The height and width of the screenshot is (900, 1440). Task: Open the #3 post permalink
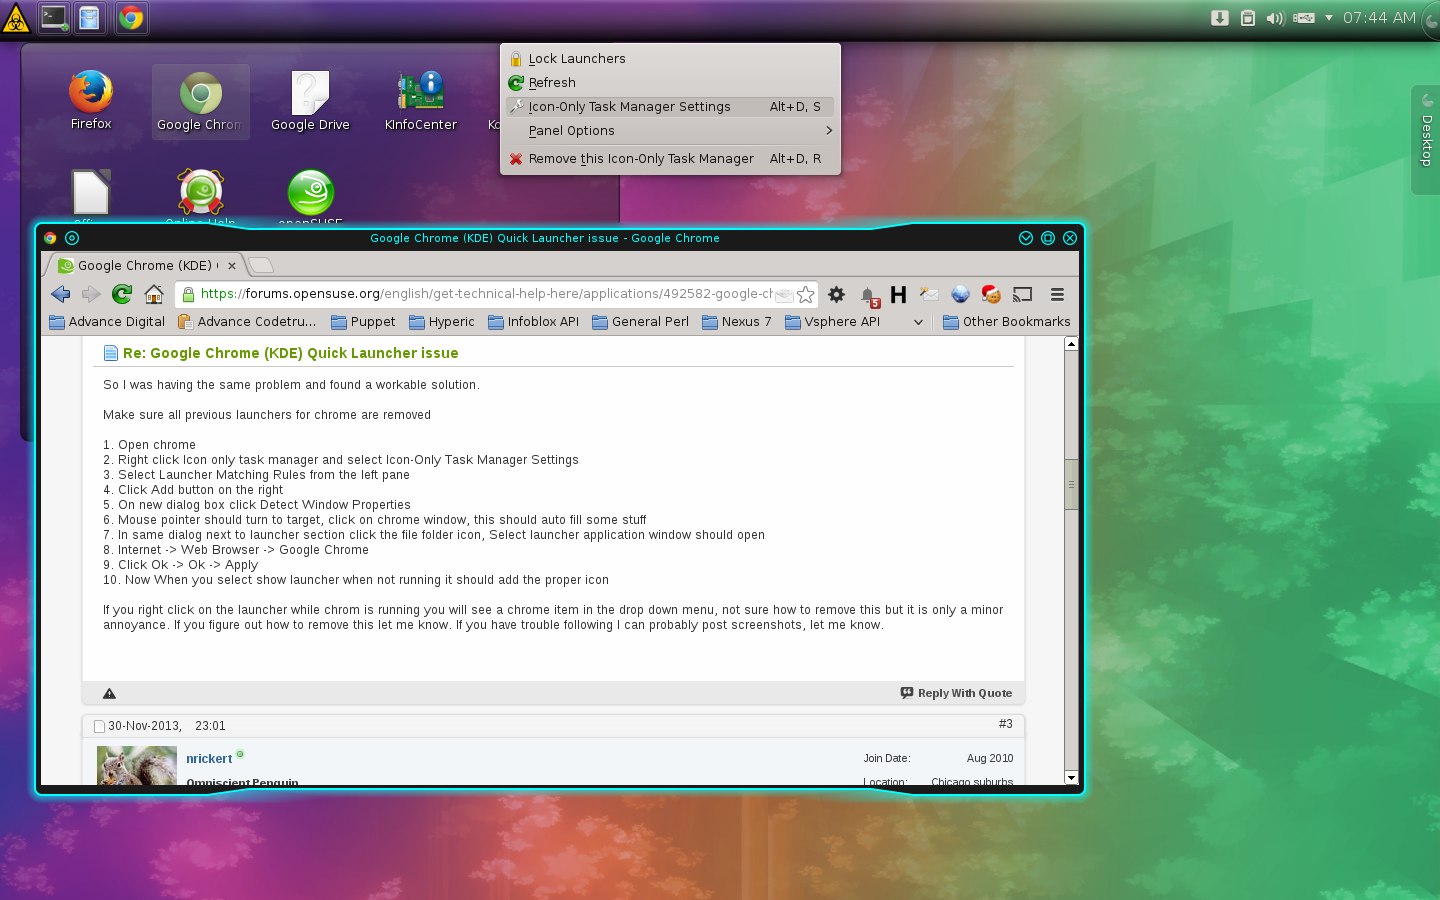(x=1005, y=724)
